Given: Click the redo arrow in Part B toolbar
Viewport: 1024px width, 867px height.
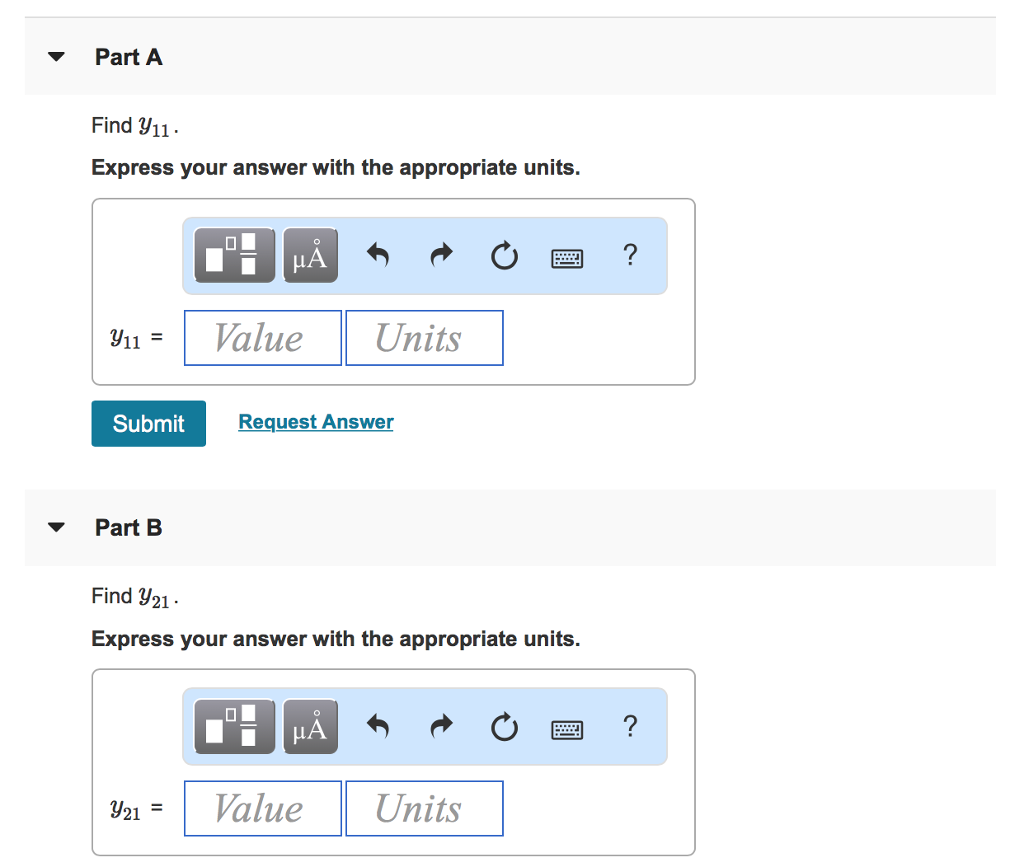Looking at the screenshot, I should click(440, 727).
